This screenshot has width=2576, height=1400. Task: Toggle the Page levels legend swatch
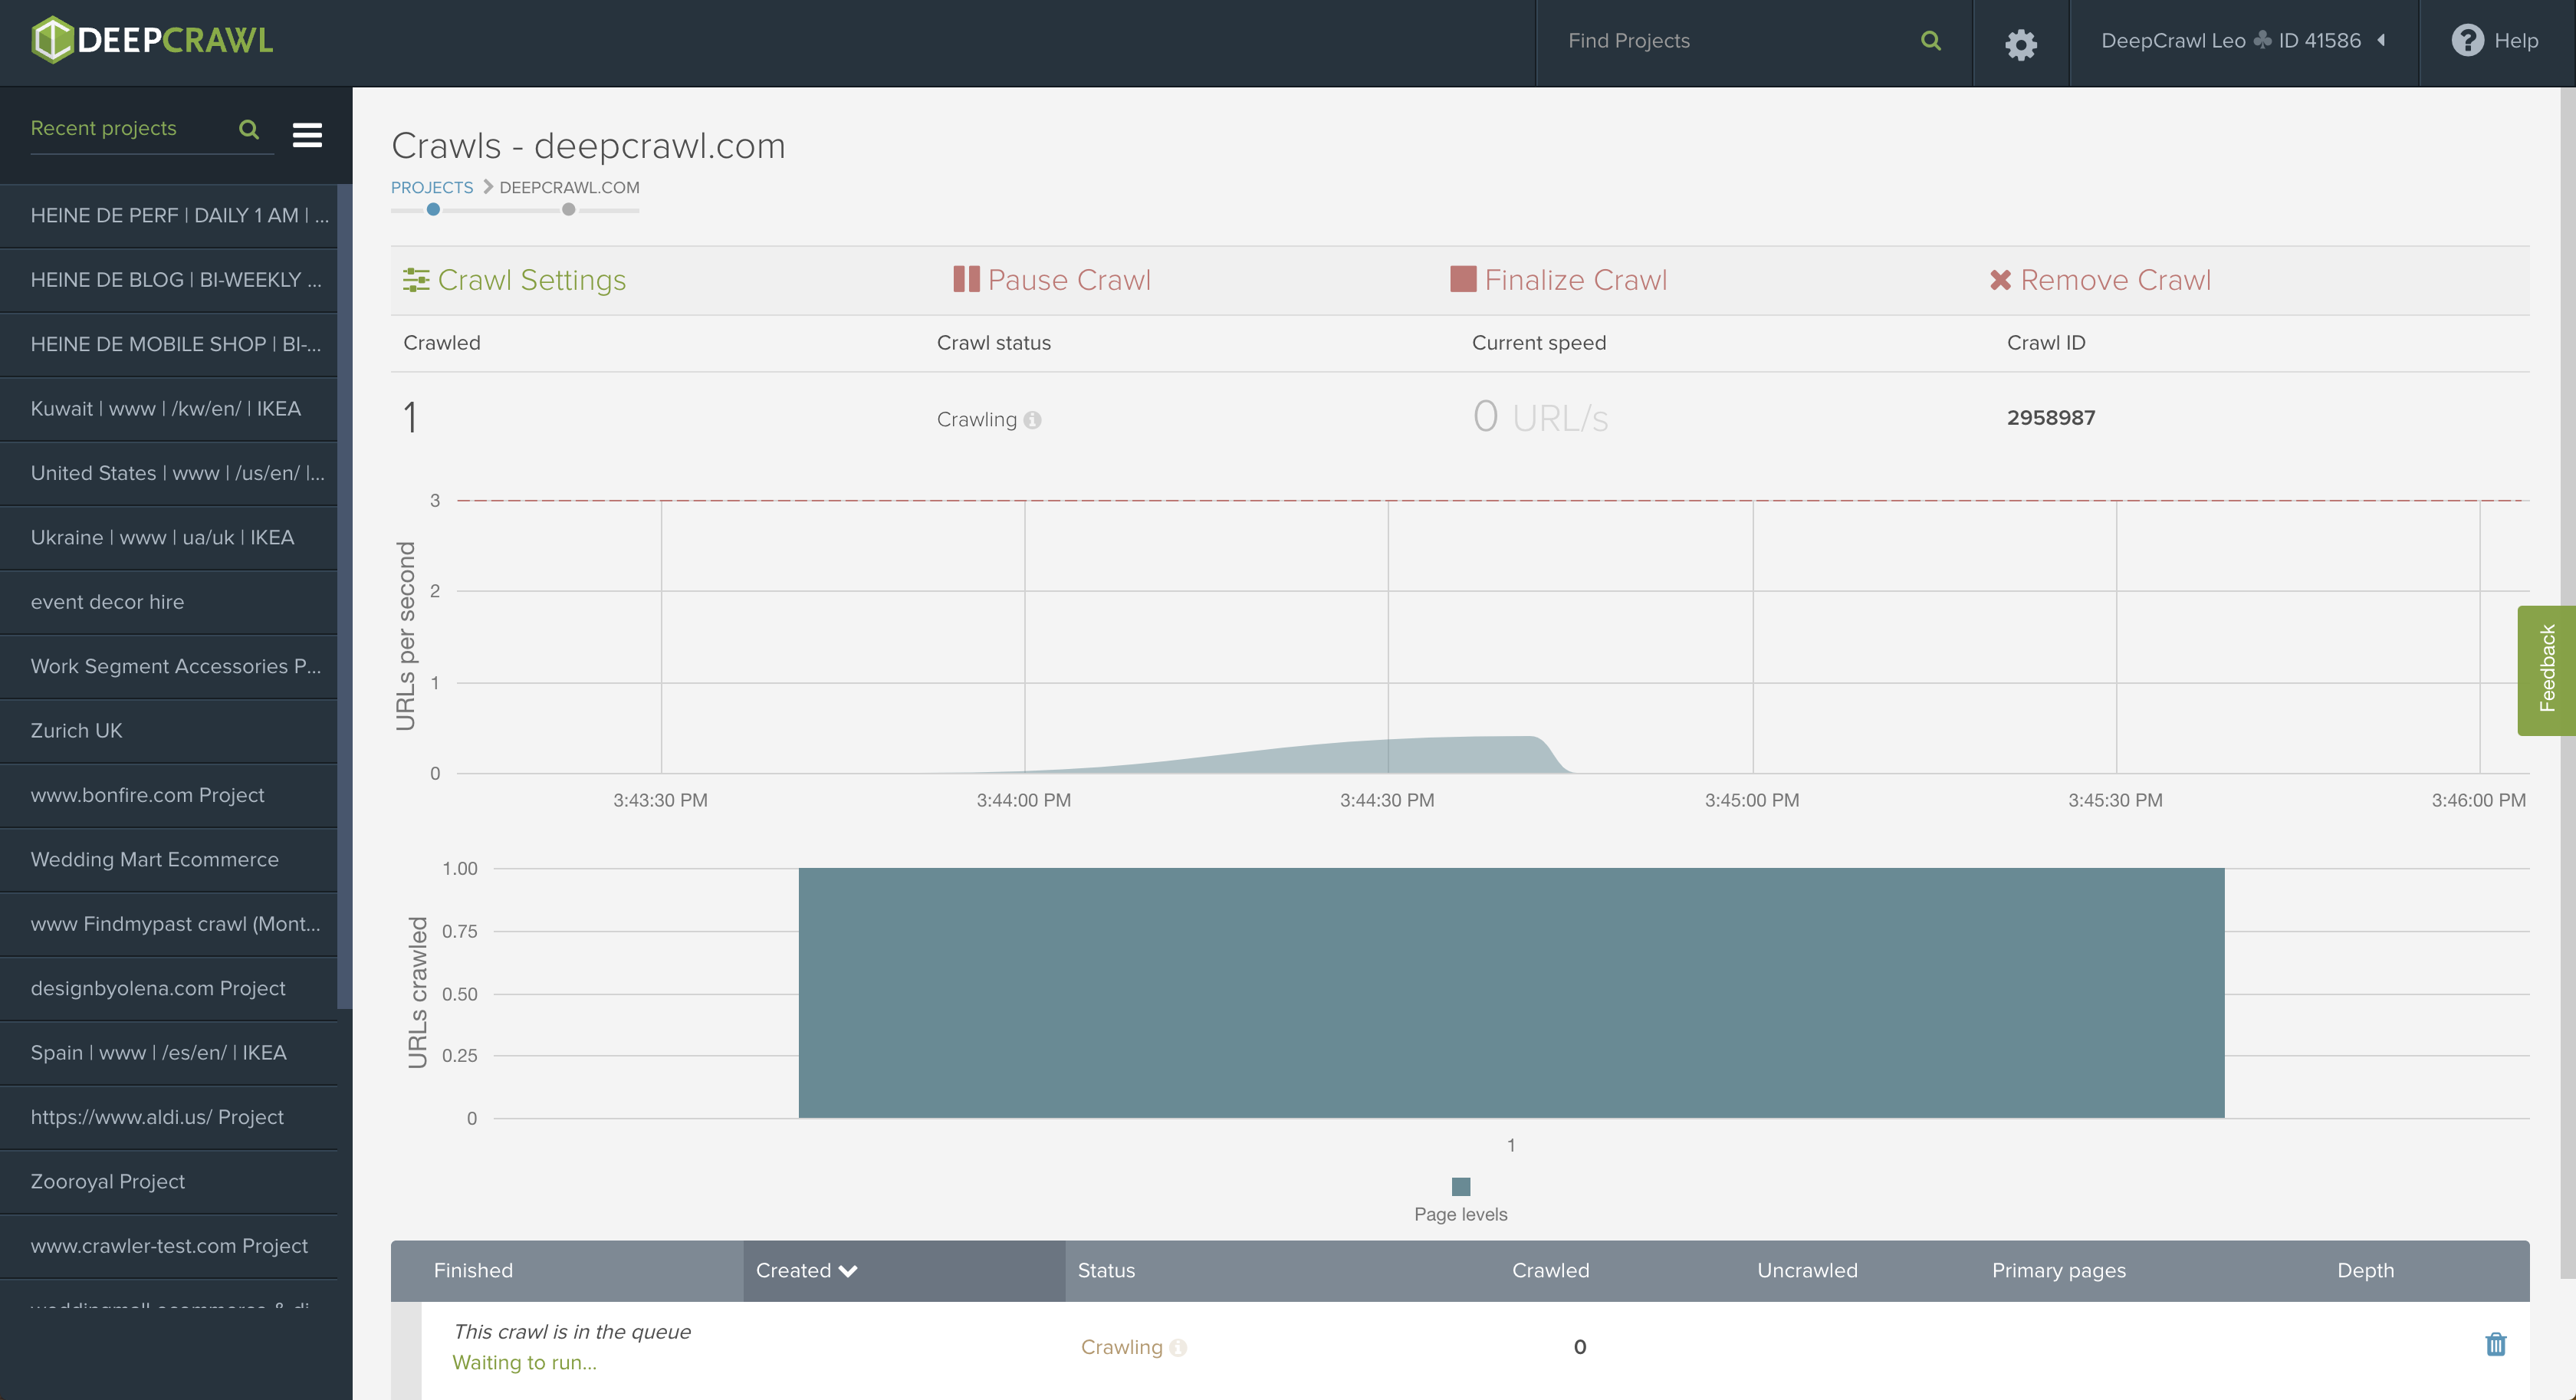click(x=1460, y=1187)
